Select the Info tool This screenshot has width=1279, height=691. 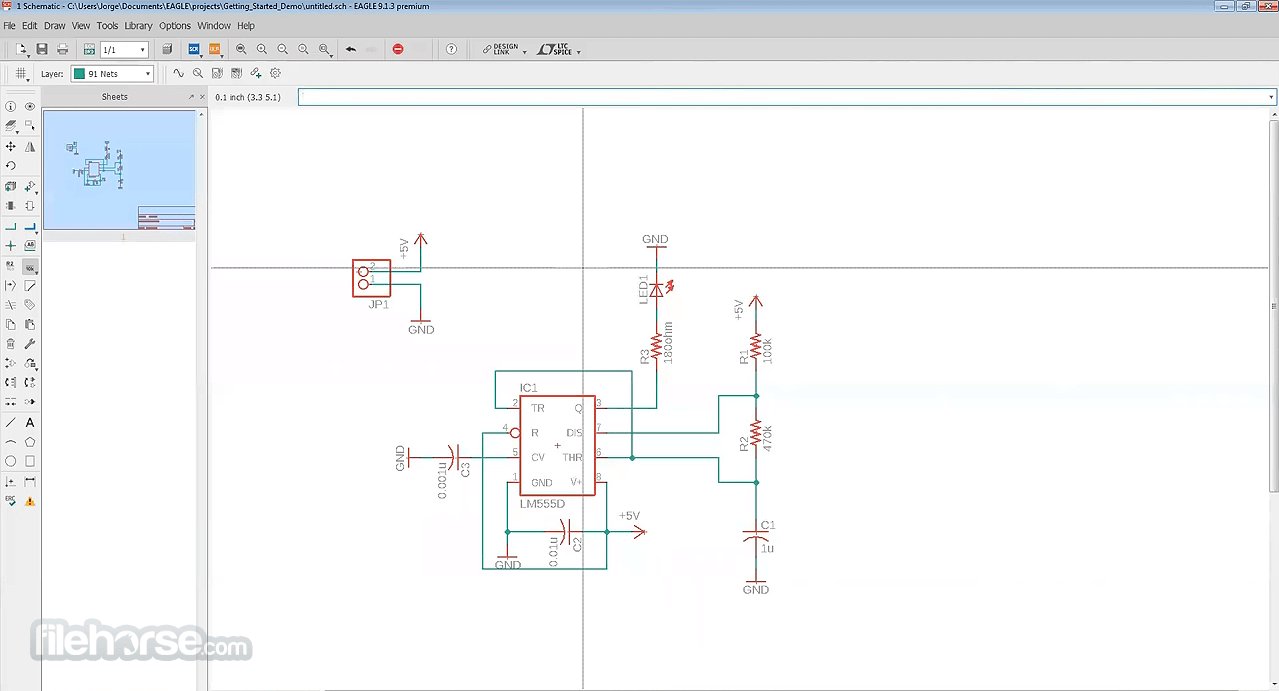pyautogui.click(x=11, y=106)
